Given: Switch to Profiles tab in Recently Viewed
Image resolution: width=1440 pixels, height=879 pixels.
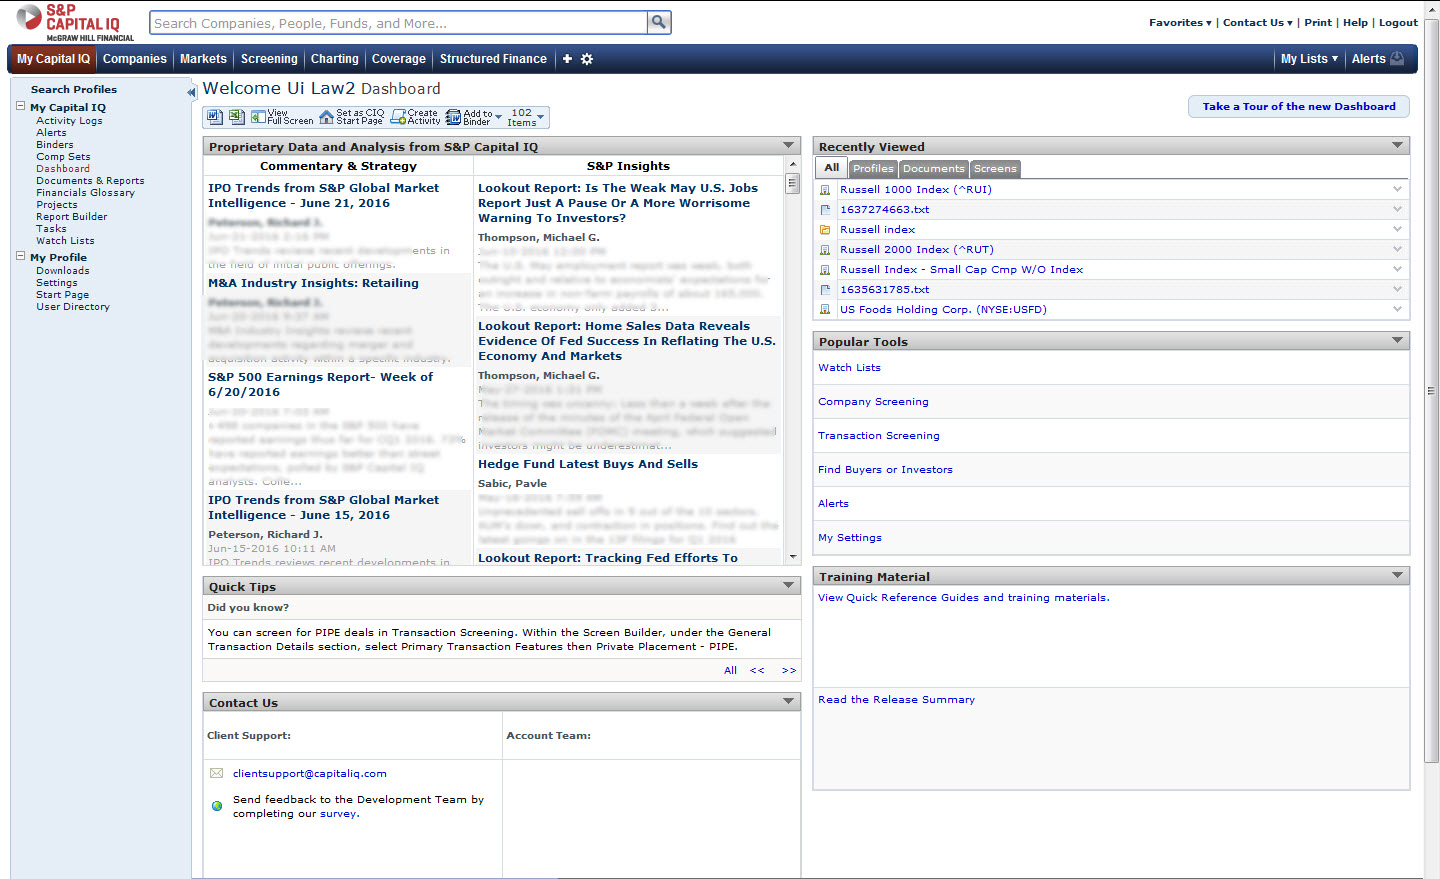Looking at the screenshot, I should tap(873, 168).
